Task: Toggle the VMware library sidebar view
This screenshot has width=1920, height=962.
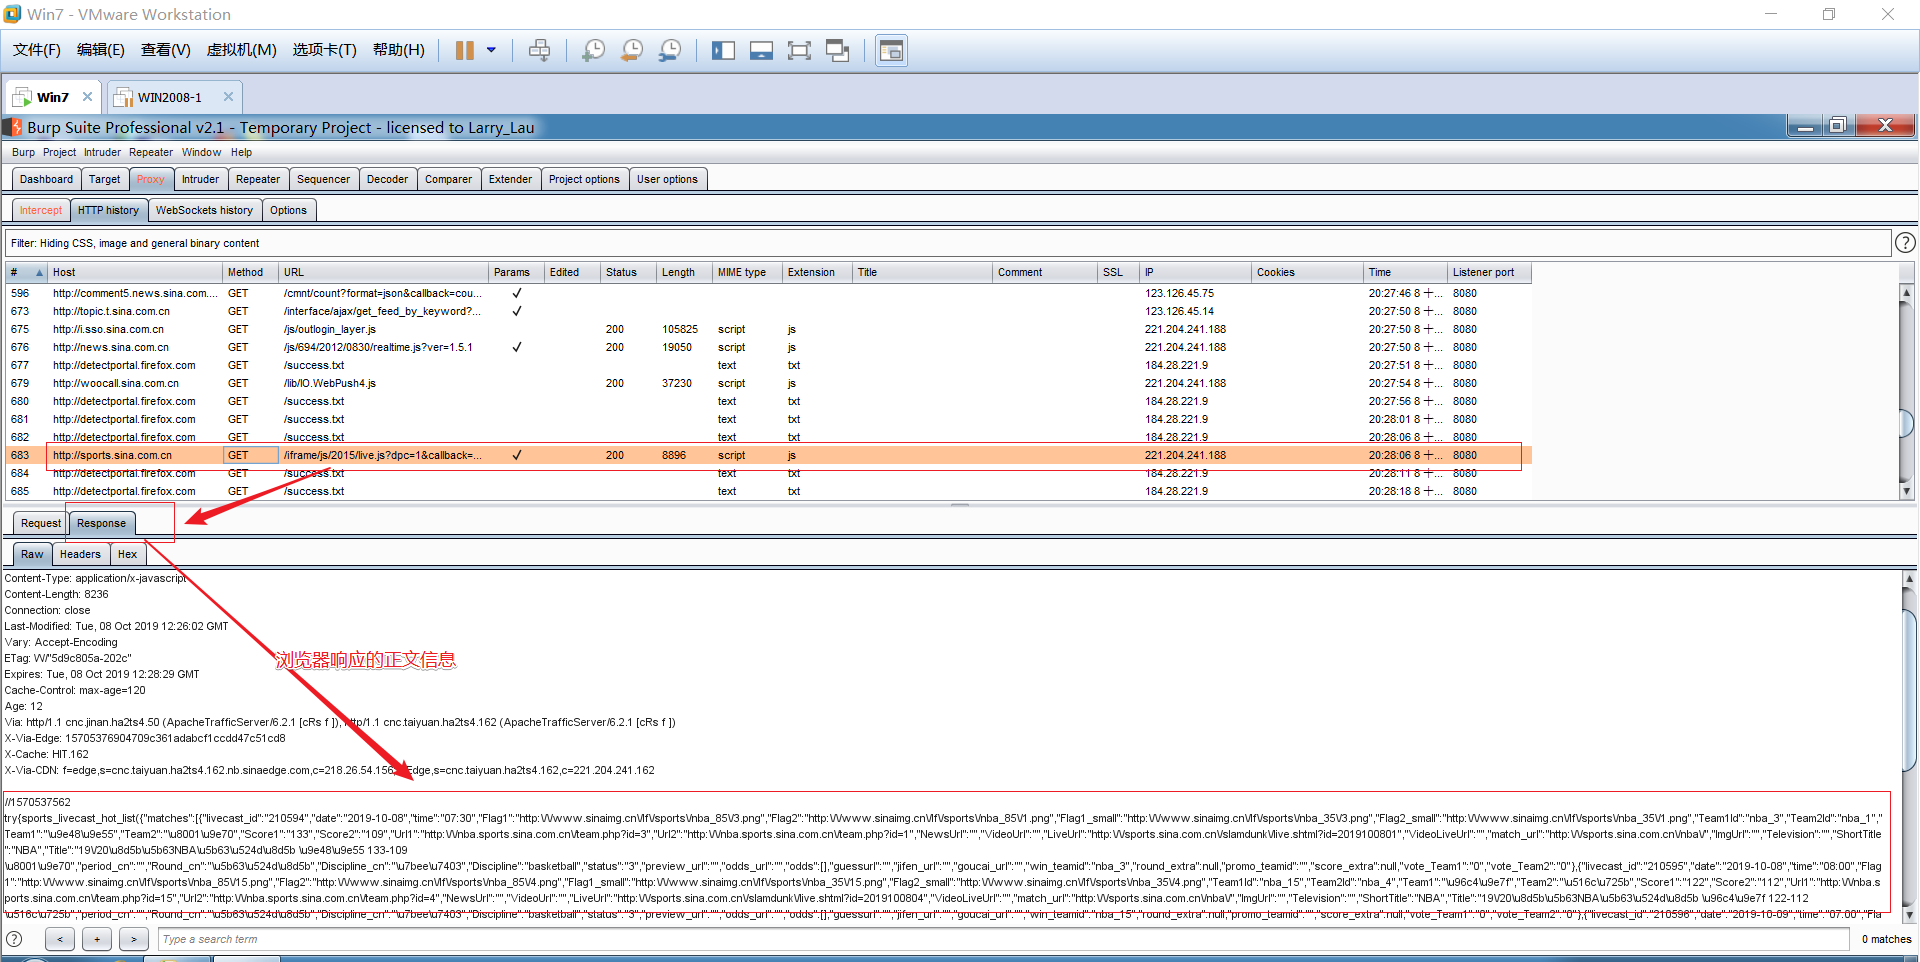Action: click(x=723, y=50)
